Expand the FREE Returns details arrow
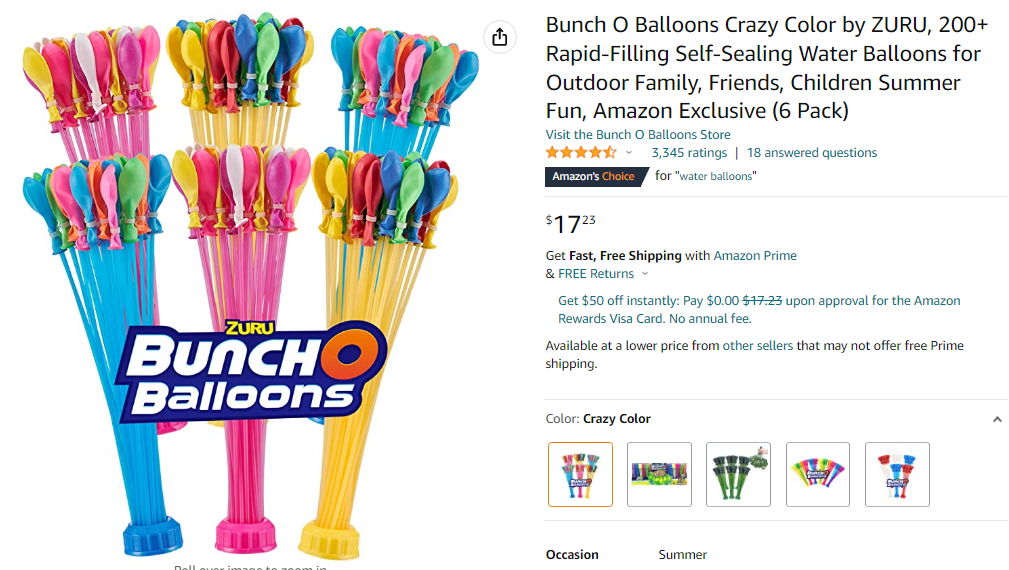The image size is (1009, 570). click(645, 274)
